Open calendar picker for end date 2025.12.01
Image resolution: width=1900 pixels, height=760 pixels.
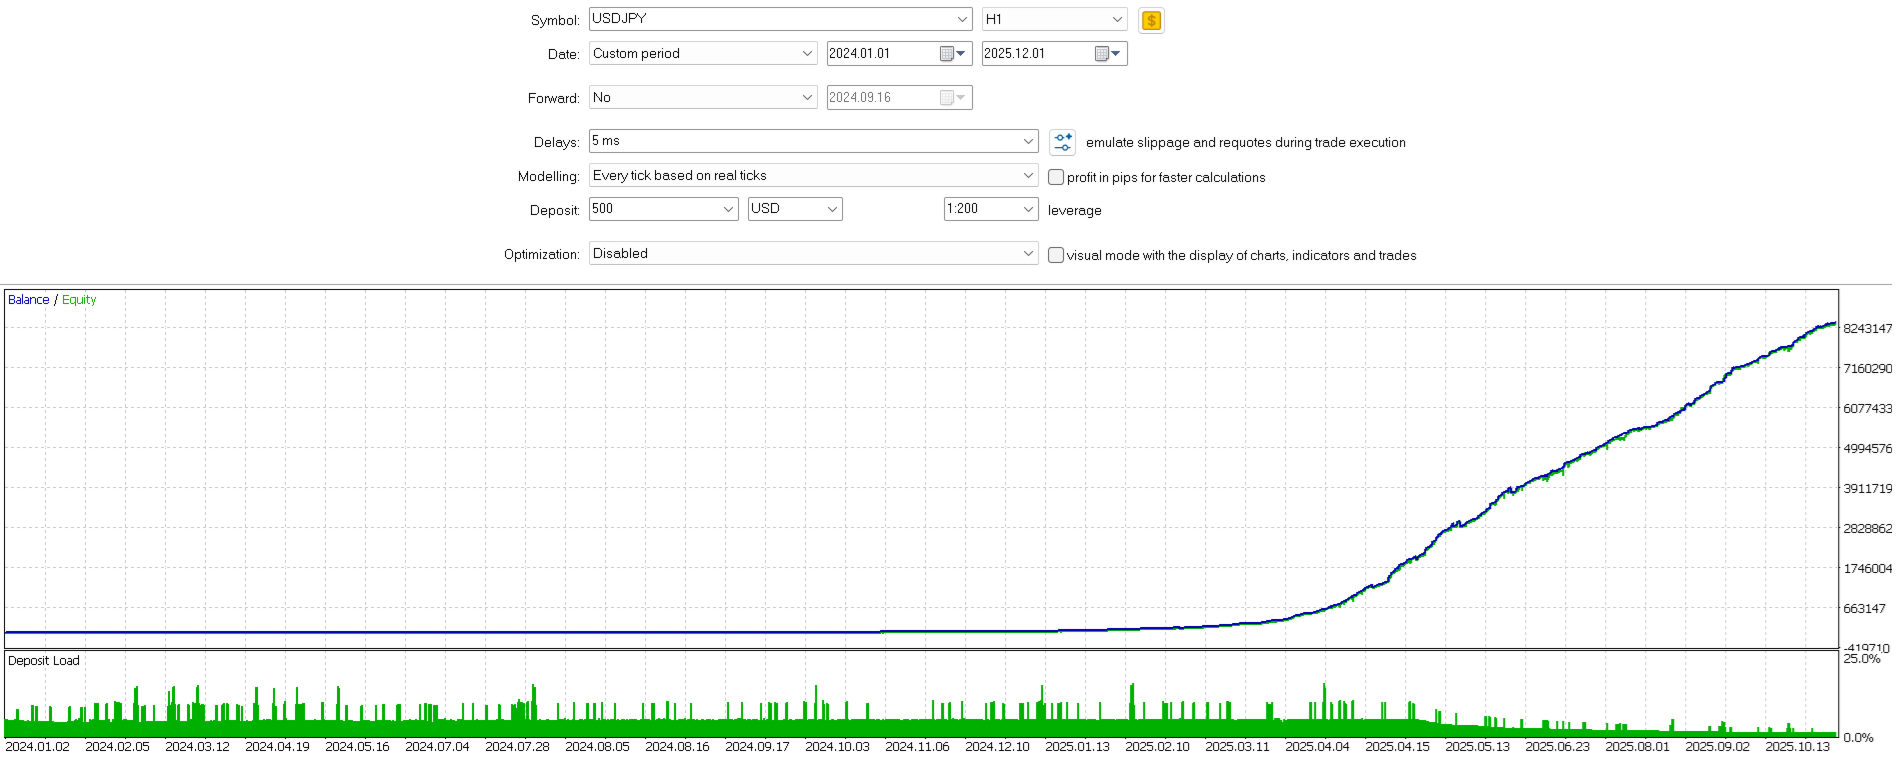1108,54
